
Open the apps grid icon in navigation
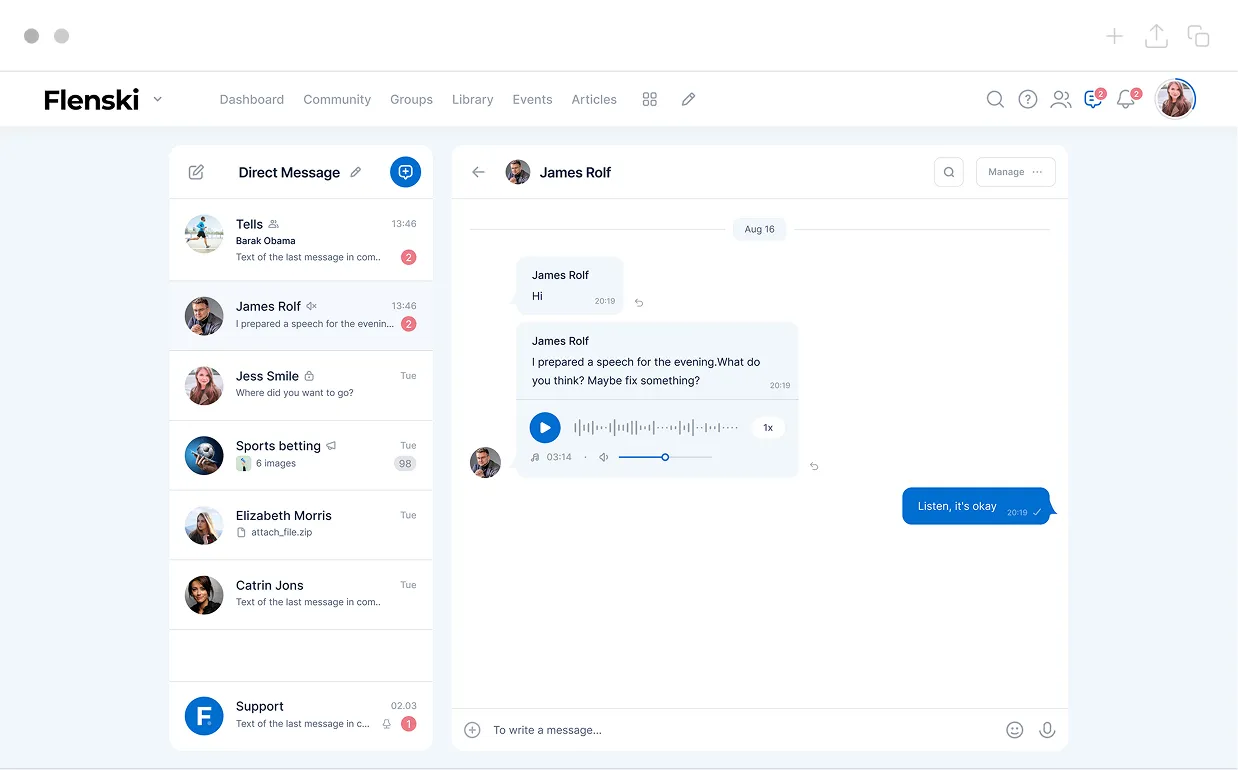click(649, 99)
